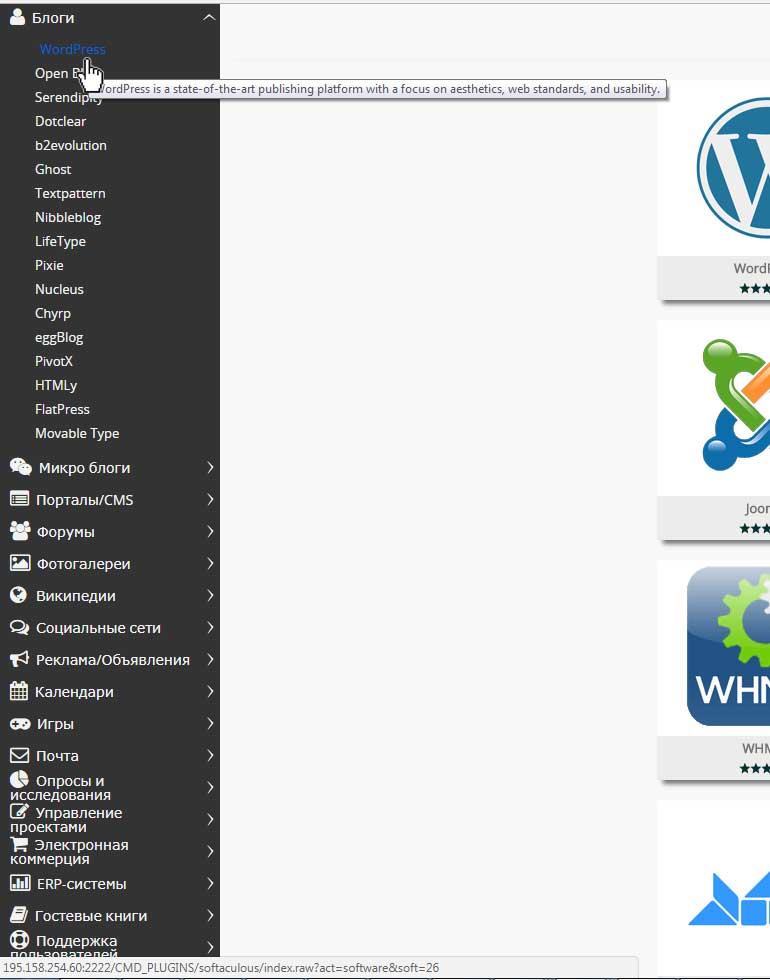Open the Электронная коммерция category
The height and width of the screenshot is (980, 770).
pos(69,851)
